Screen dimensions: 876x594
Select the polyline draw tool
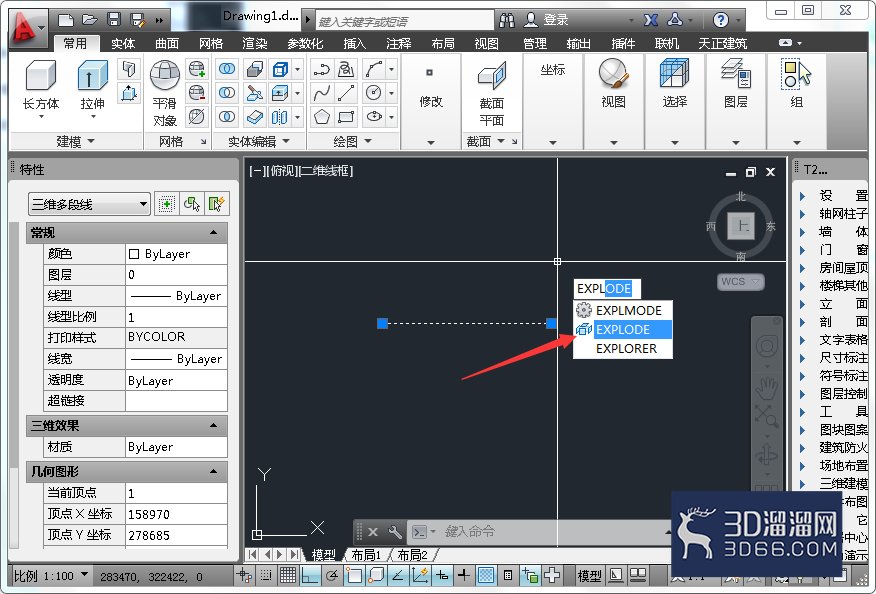(x=322, y=69)
